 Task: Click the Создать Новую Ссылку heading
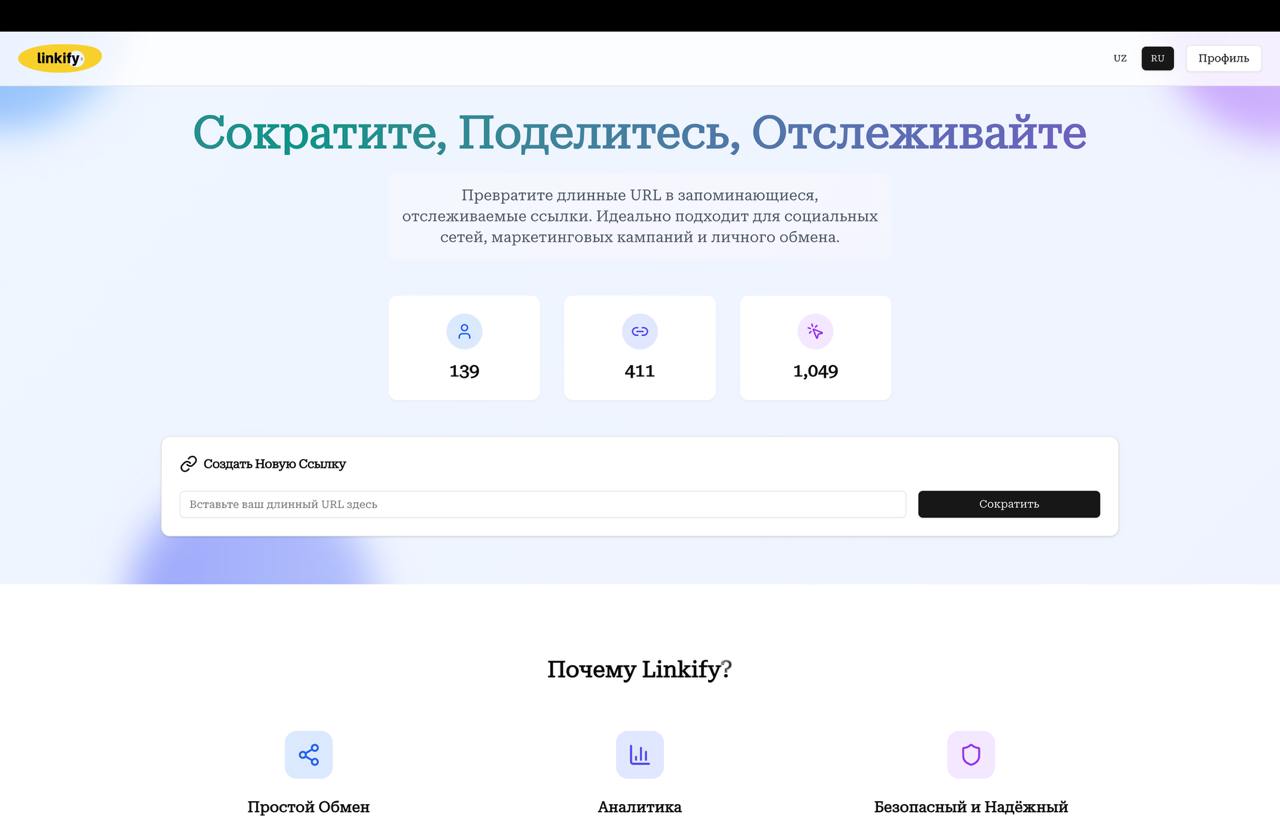pos(275,464)
